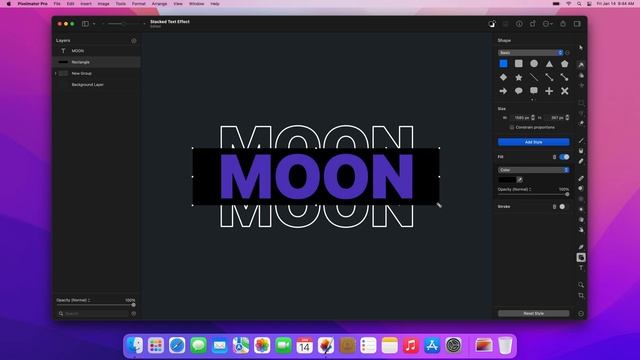Open the Arrange menu

tap(159, 4)
